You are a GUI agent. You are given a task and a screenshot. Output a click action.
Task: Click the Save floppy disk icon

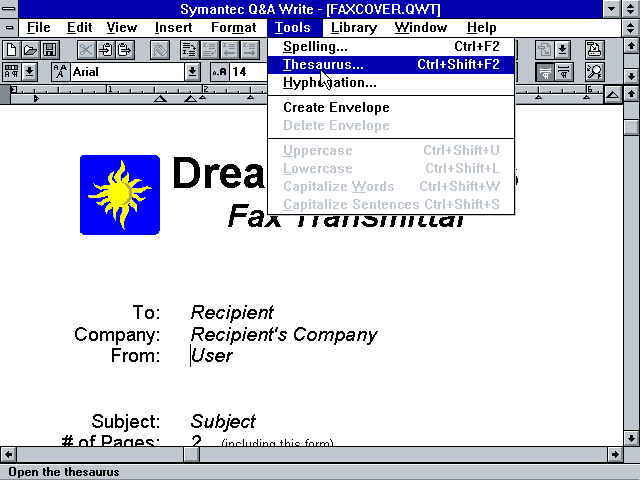point(50,50)
